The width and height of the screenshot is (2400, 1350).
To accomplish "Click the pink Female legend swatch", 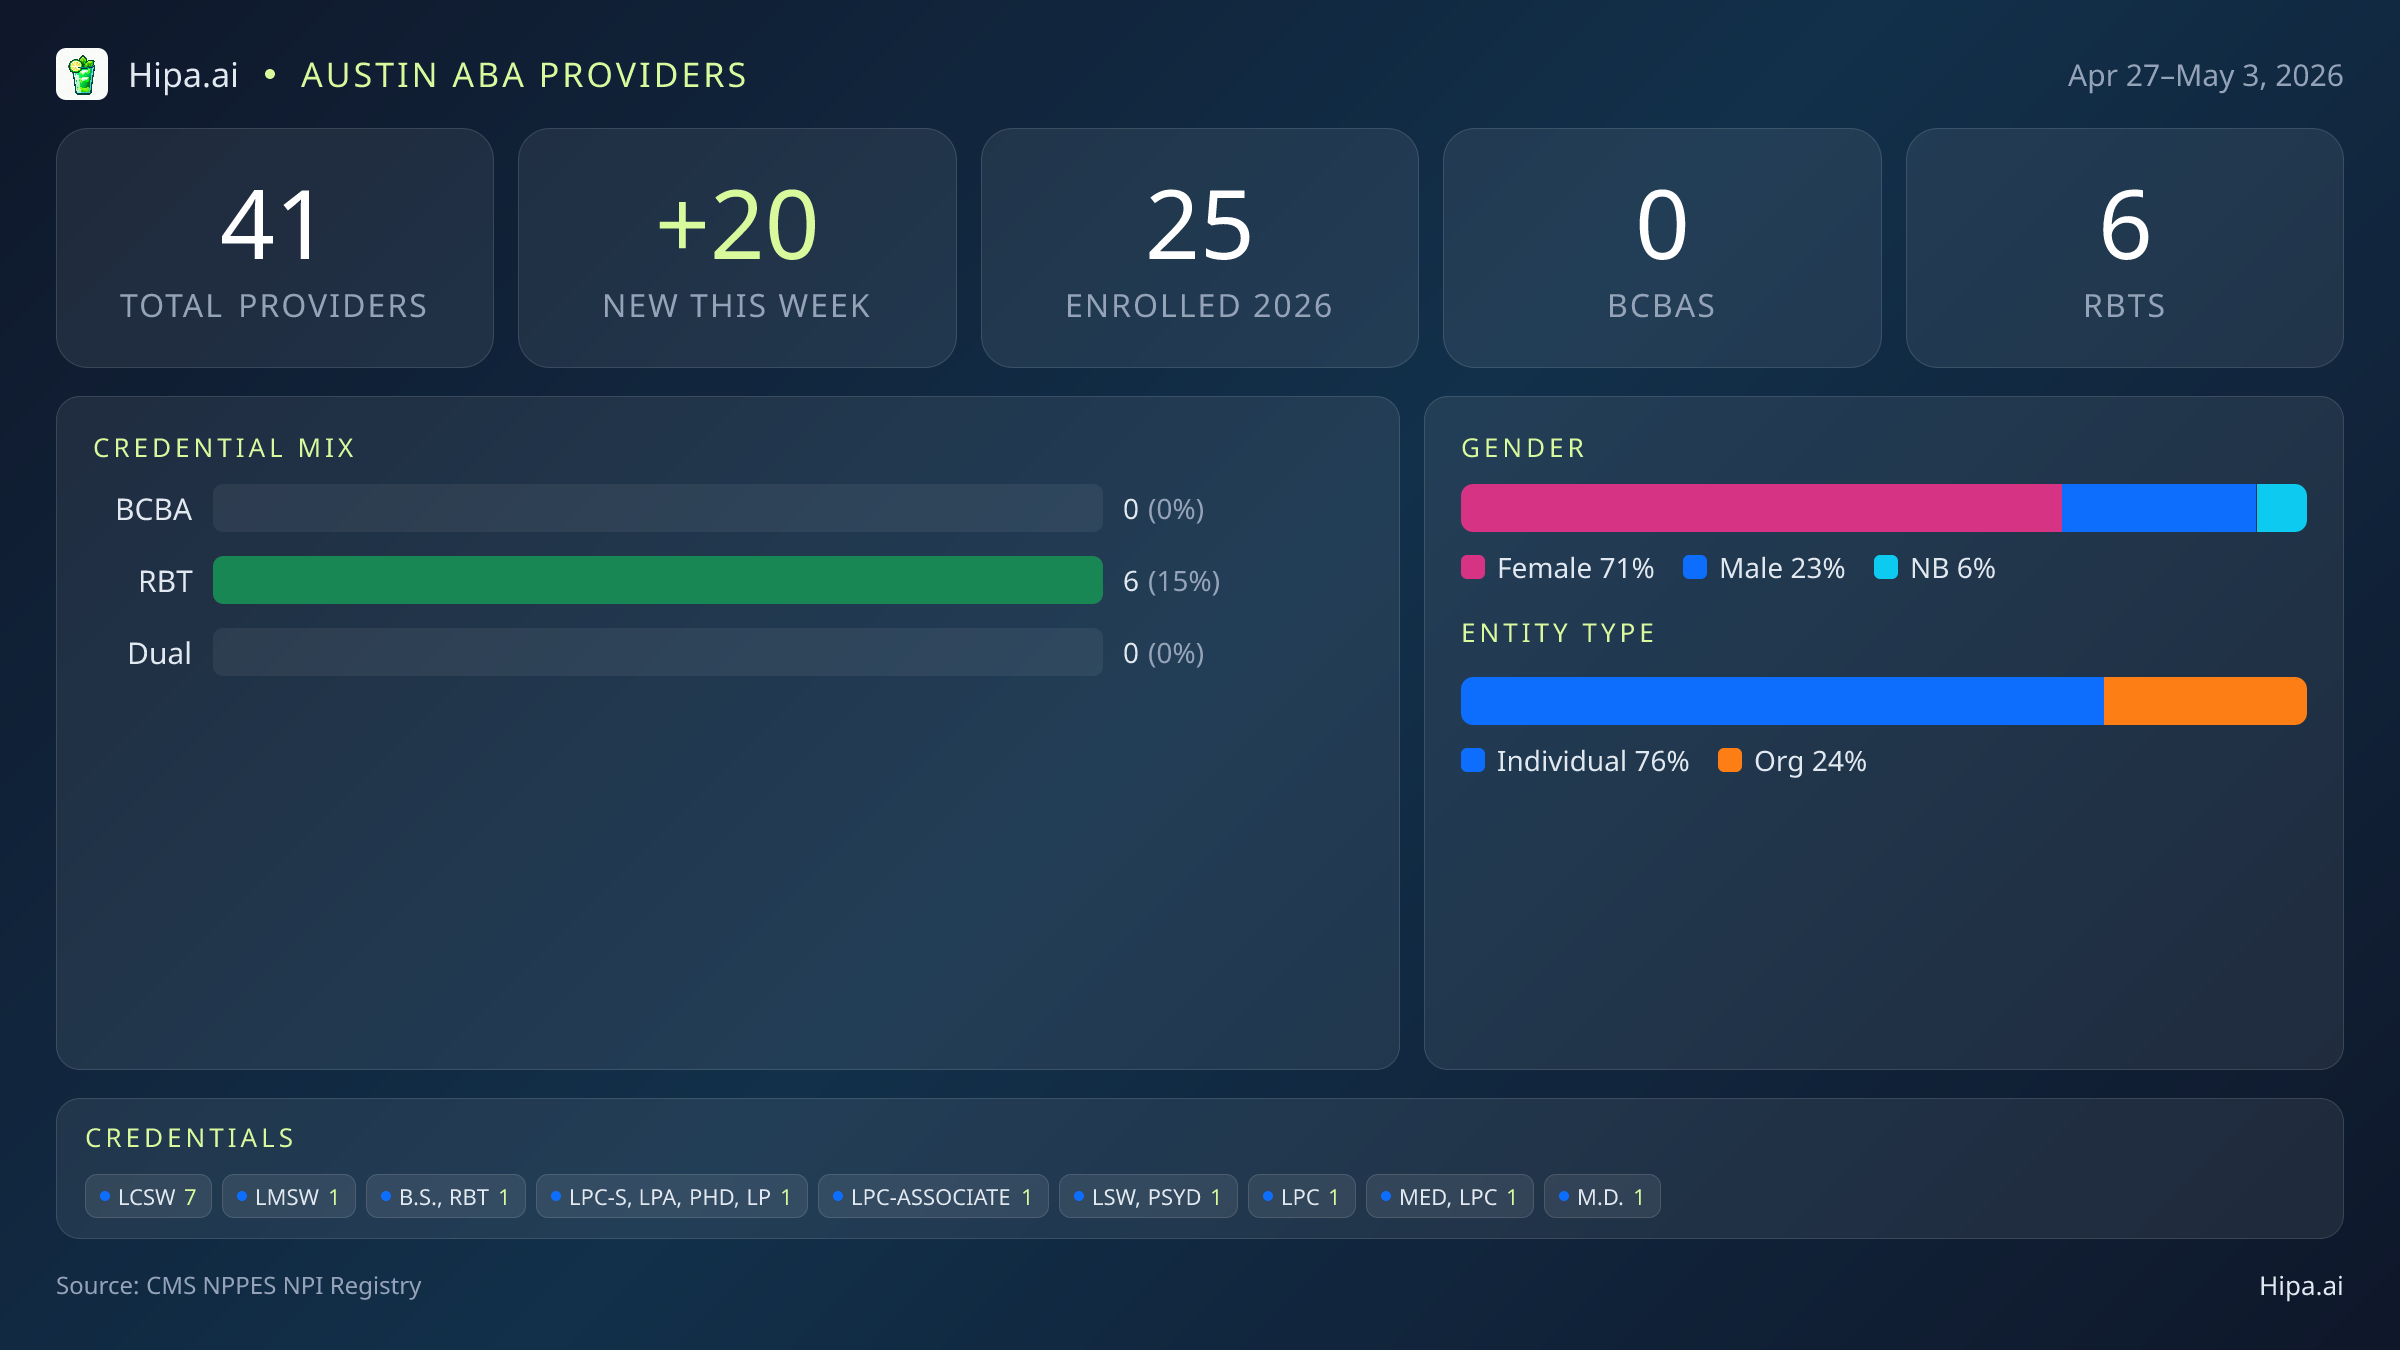I will point(1473,567).
